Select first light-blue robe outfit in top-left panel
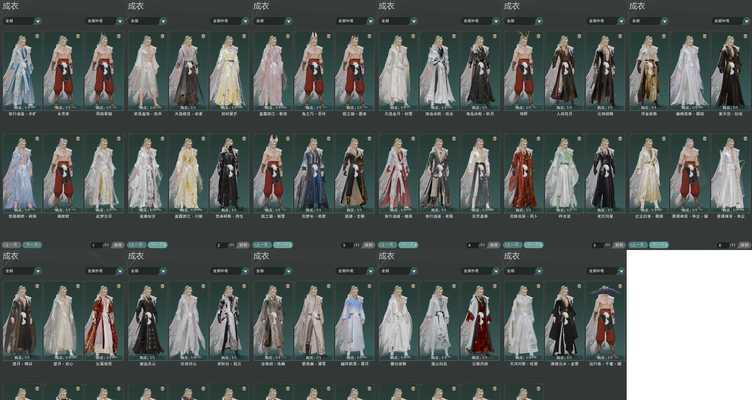 pyautogui.click(x=20, y=72)
